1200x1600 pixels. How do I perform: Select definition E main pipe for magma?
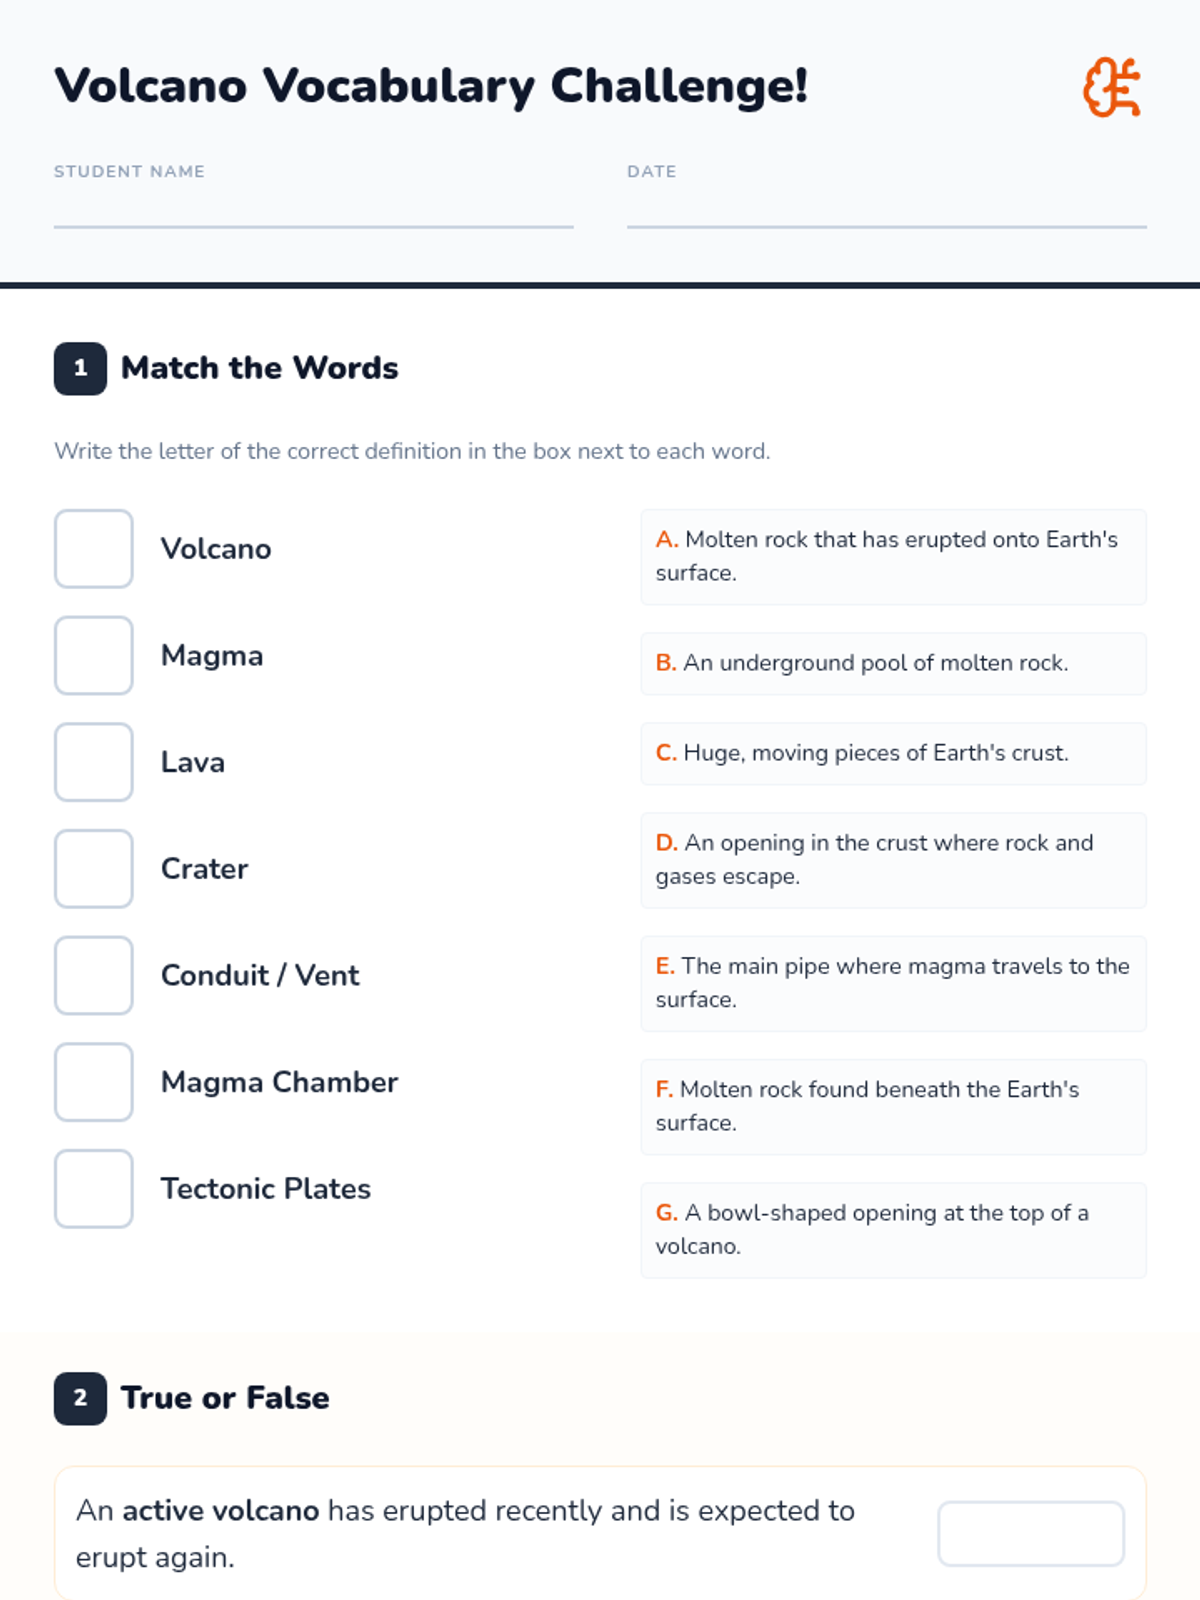(x=893, y=983)
